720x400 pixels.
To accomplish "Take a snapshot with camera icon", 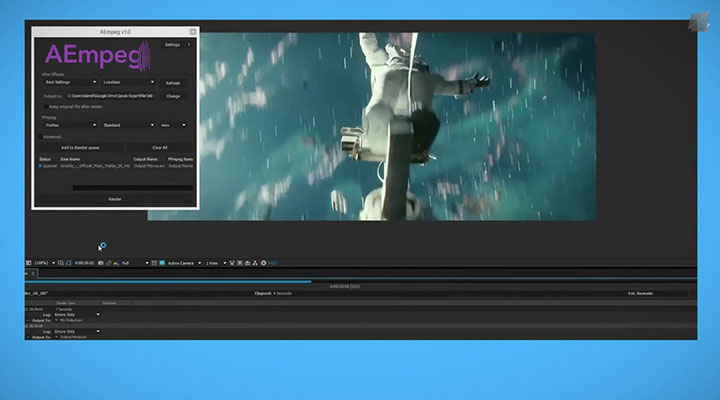I will coord(101,263).
